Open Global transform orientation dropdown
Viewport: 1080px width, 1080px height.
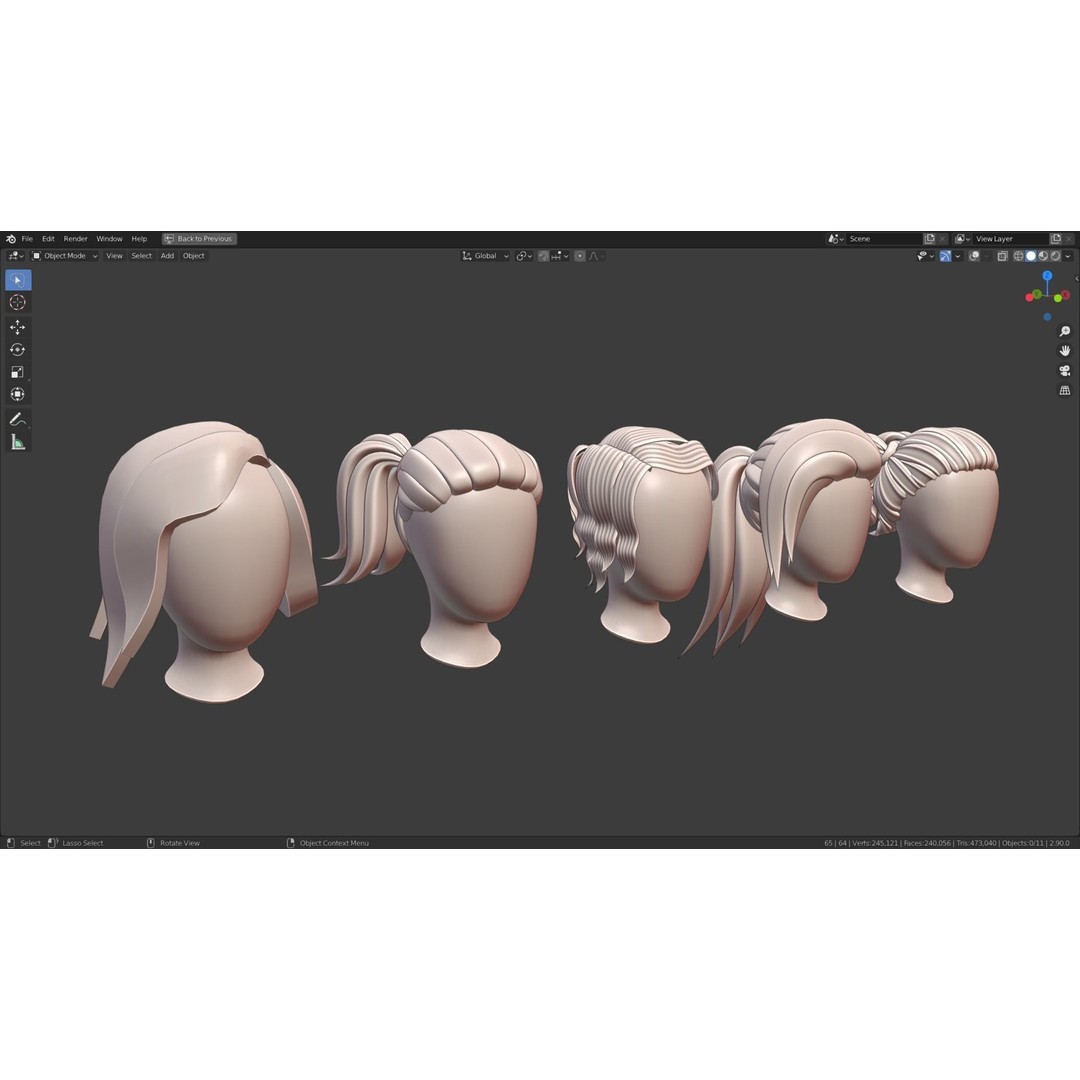(486, 256)
